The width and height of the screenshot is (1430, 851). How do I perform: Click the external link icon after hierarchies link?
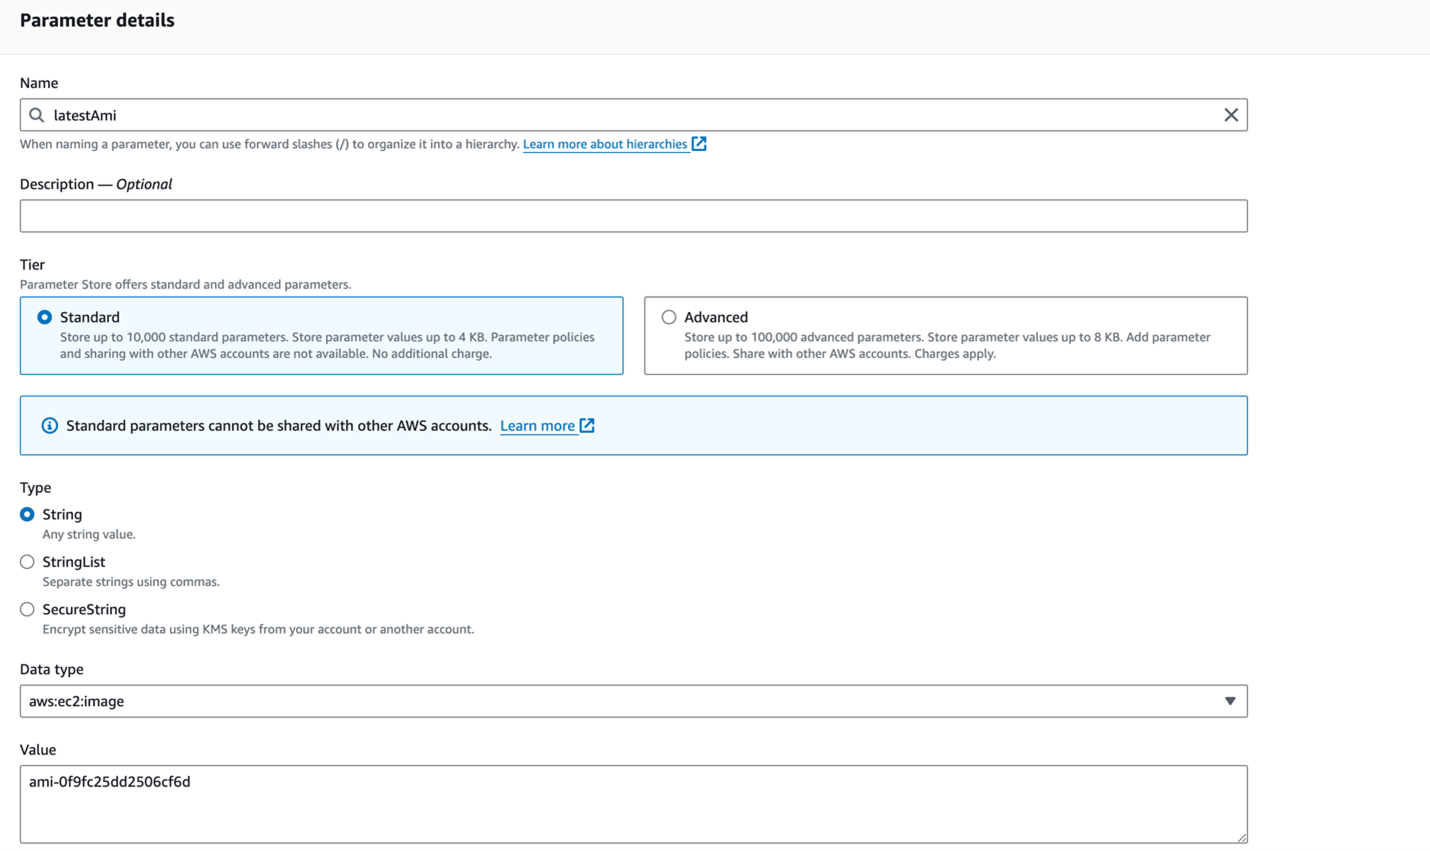pyautogui.click(x=700, y=143)
